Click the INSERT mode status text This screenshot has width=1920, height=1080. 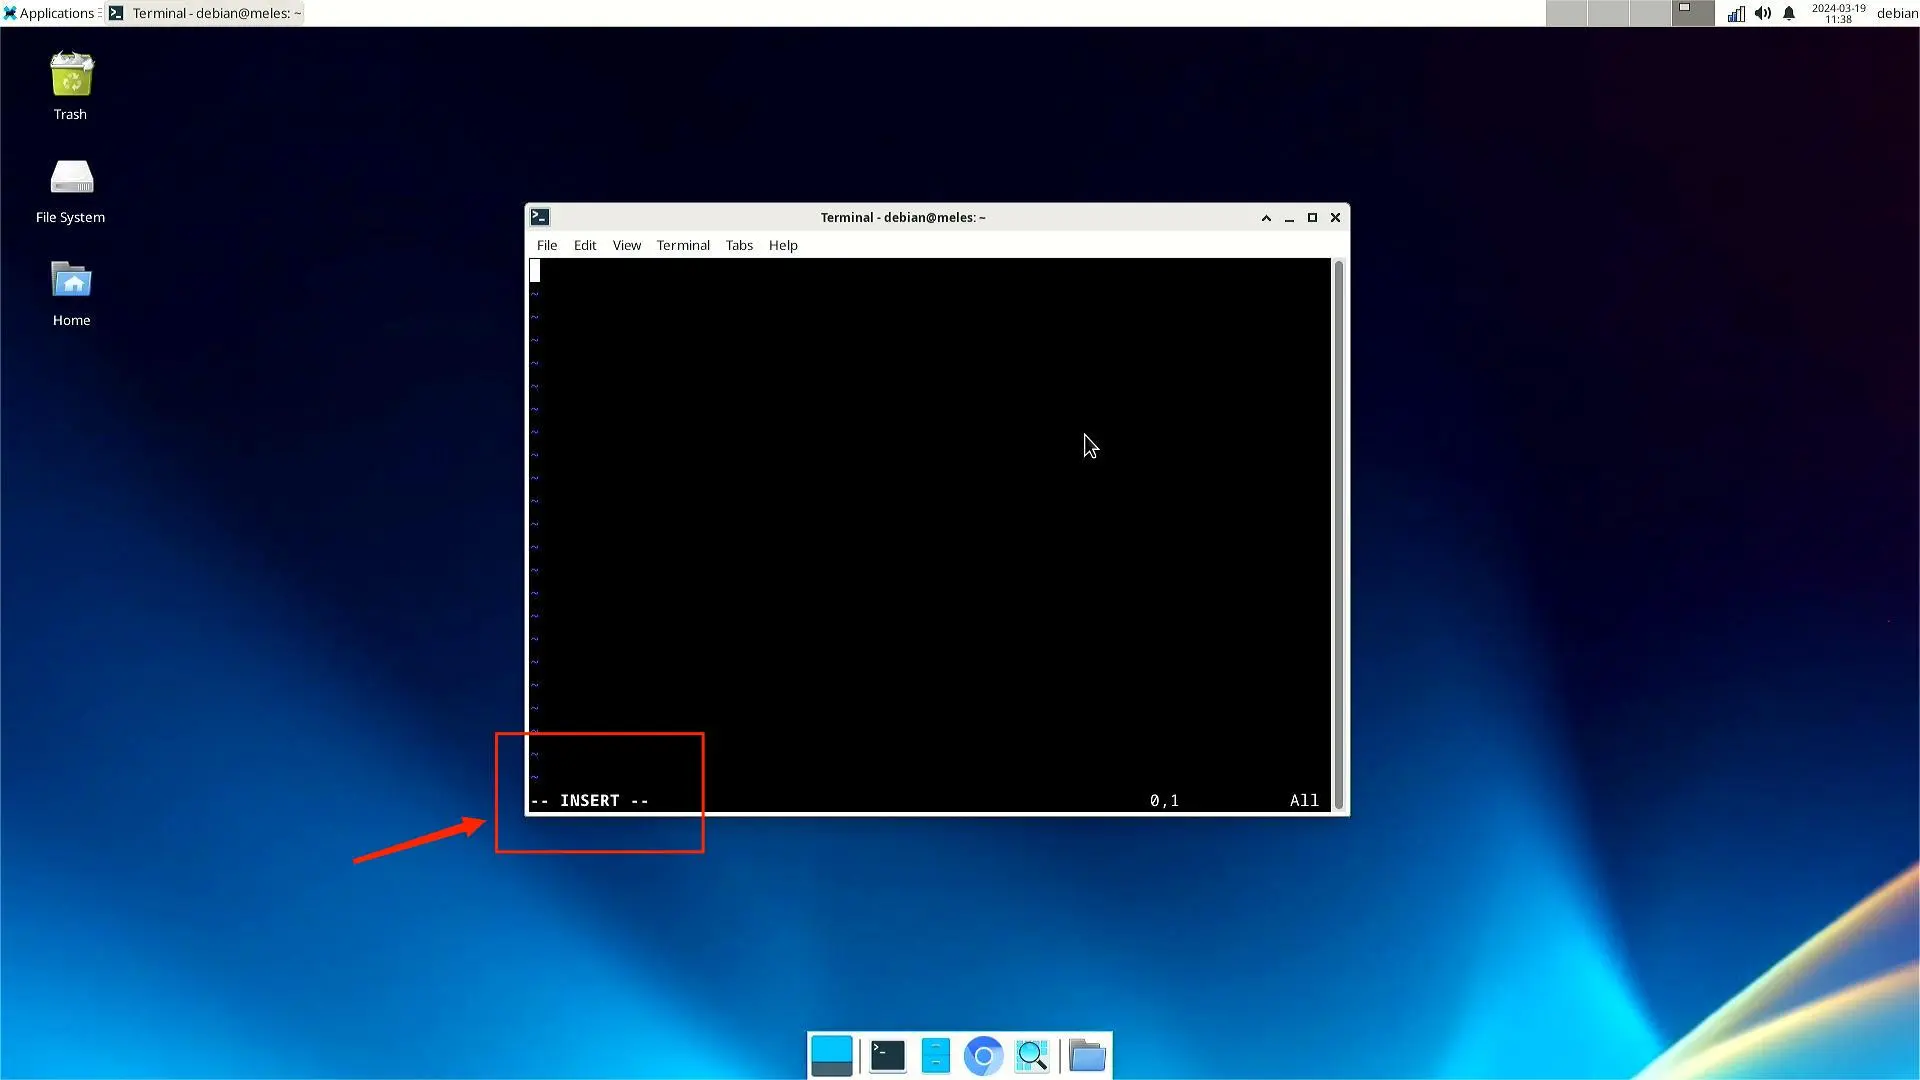[x=590, y=801]
